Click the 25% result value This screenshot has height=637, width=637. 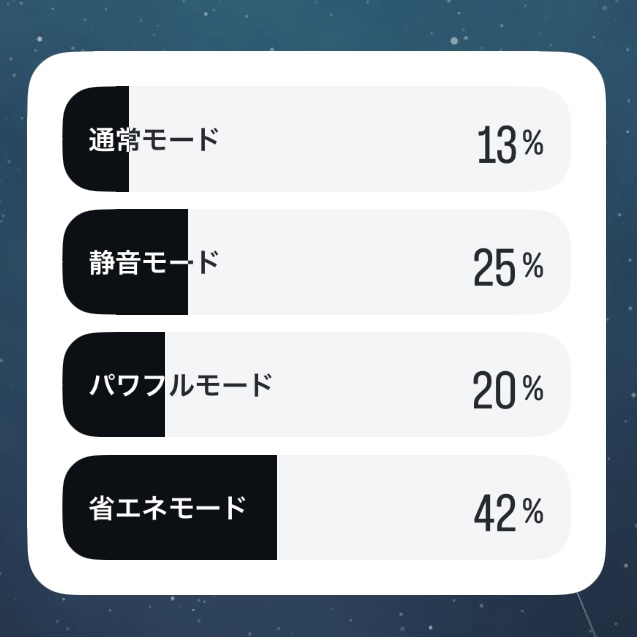pyautogui.click(x=509, y=267)
